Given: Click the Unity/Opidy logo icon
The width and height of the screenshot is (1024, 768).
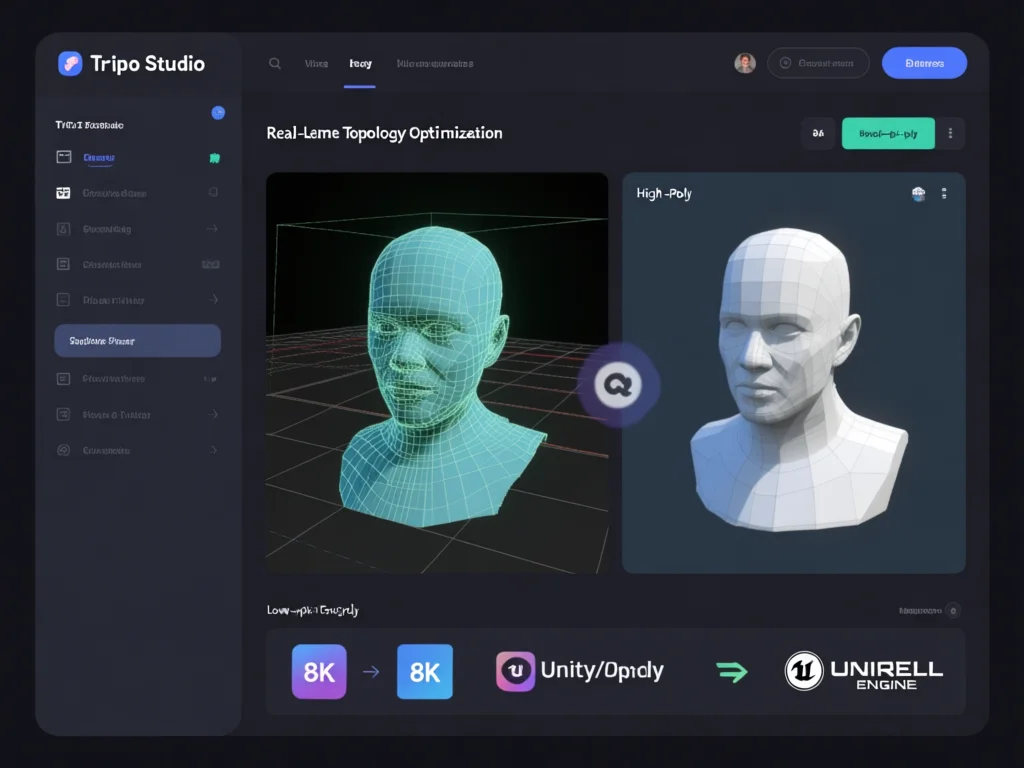Looking at the screenshot, I should point(516,671).
